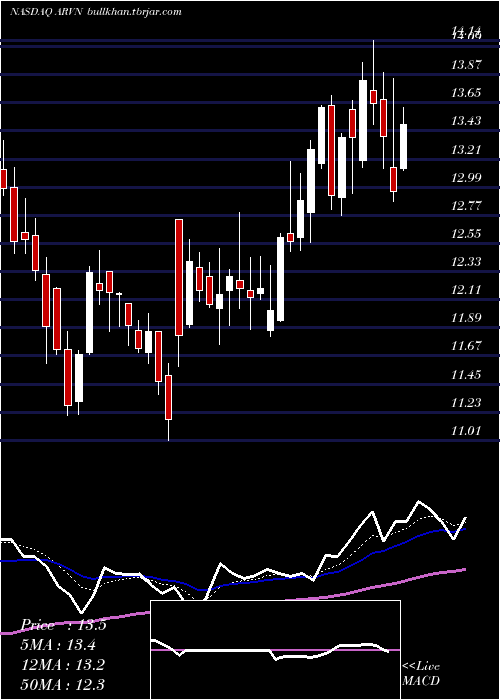Select the 13.65 price axis label
Viewport: 500px width, 700px height.
pos(467,93)
